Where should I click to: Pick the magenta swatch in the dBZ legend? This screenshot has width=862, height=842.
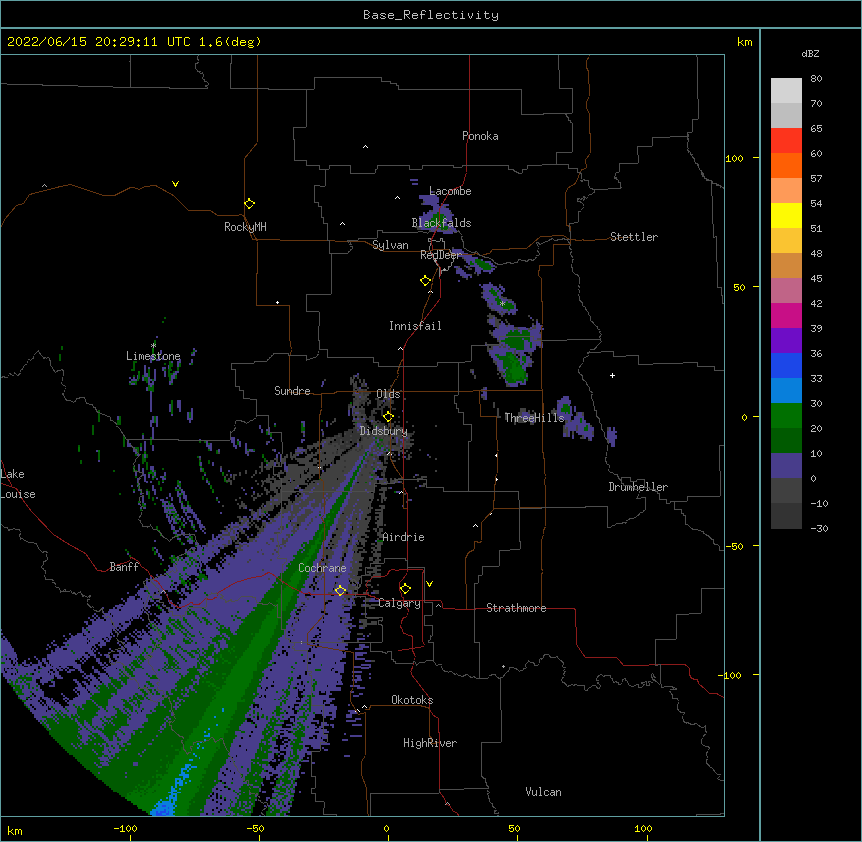[x=786, y=316]
